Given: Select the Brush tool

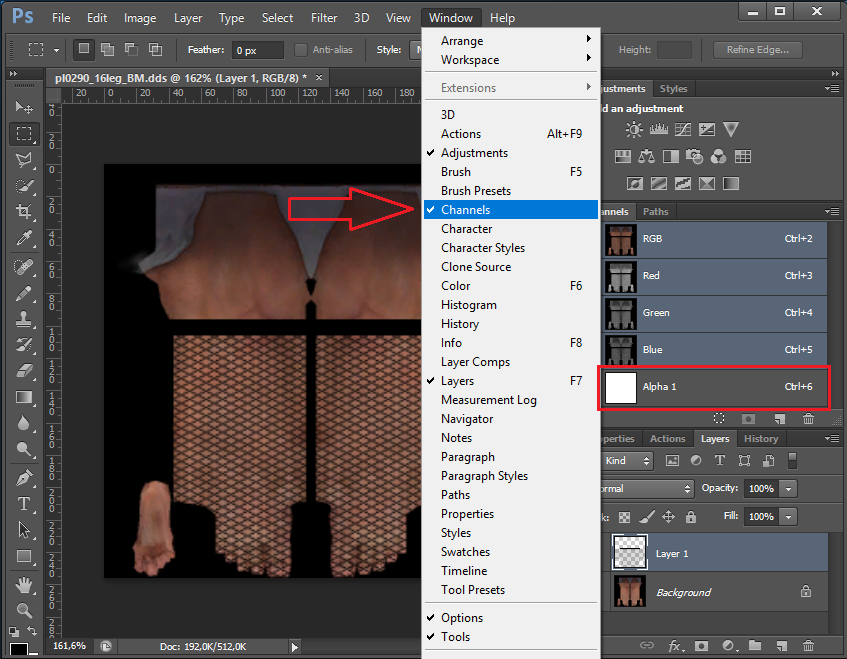Looking at the screenshot, I should (24, 293).
